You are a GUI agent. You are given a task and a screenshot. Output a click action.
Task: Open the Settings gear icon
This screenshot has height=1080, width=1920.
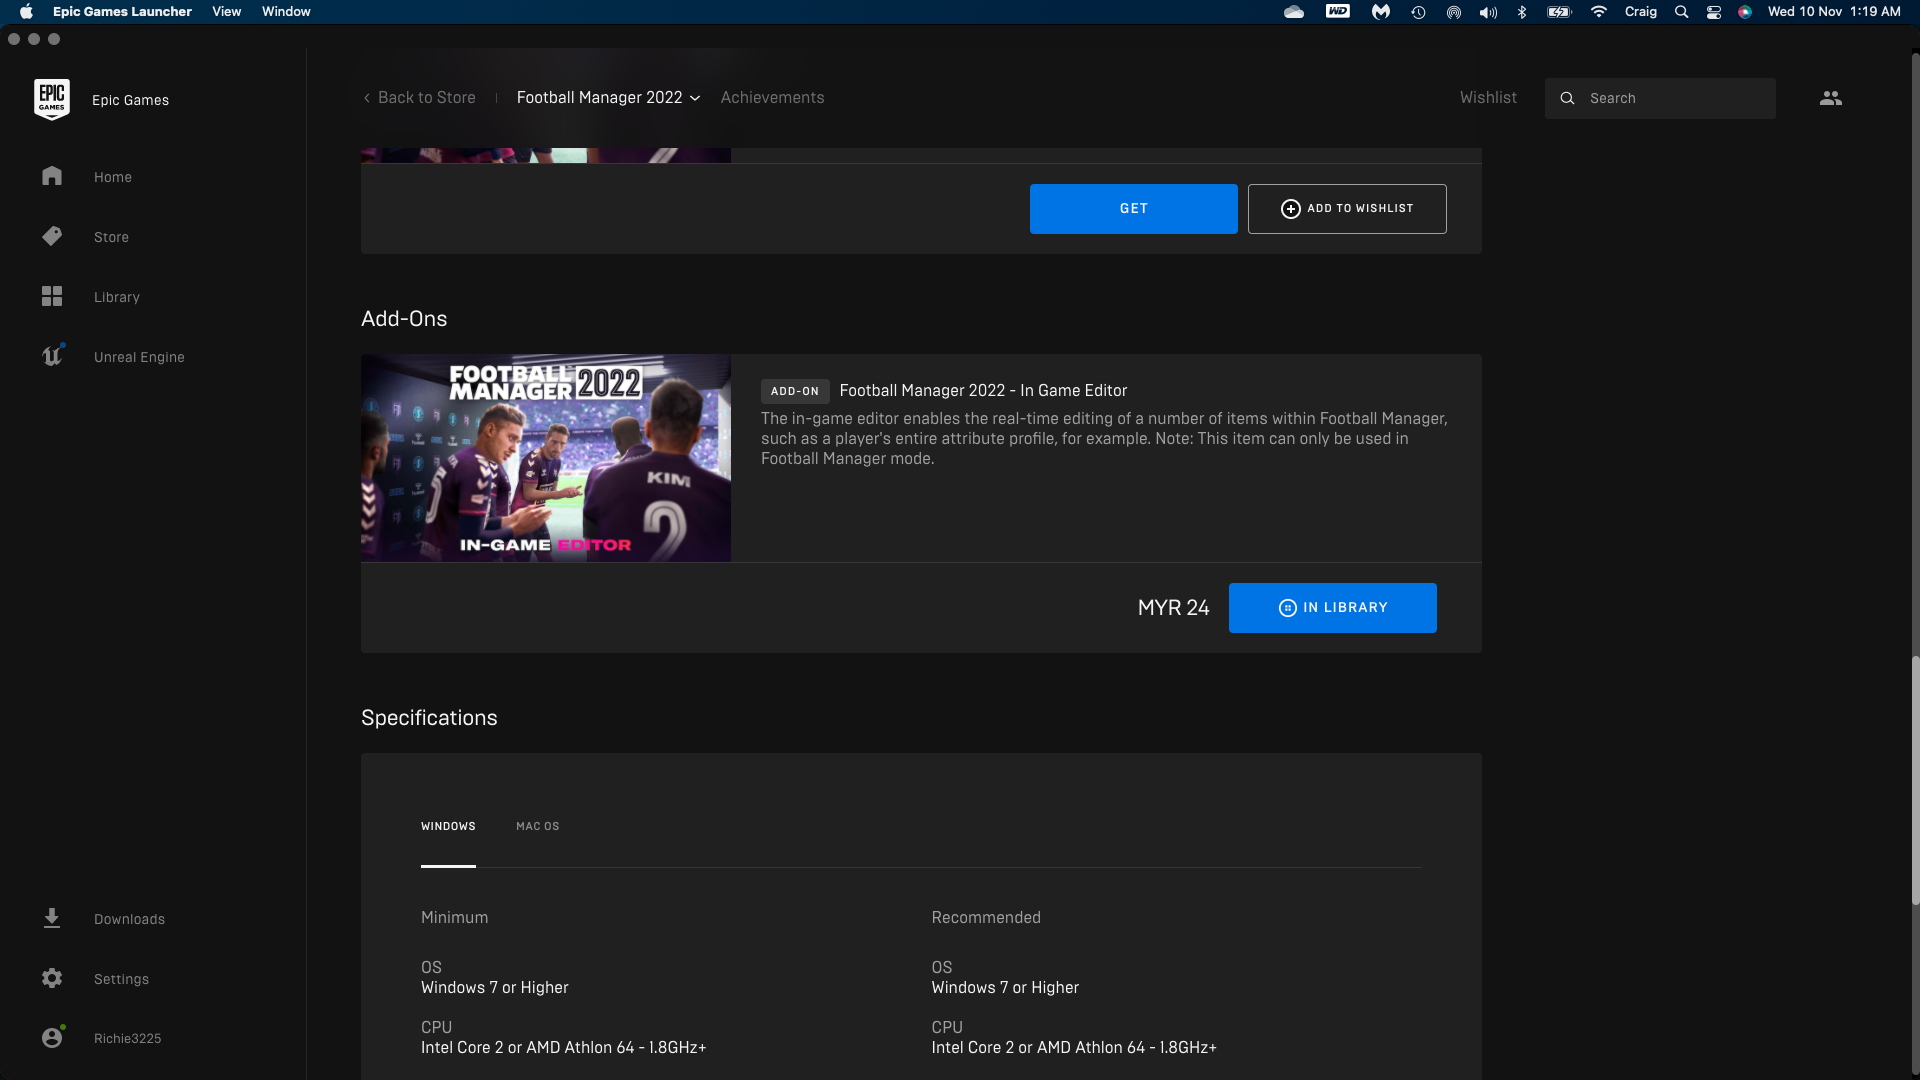pyautogui.click(x=52, y=978)
